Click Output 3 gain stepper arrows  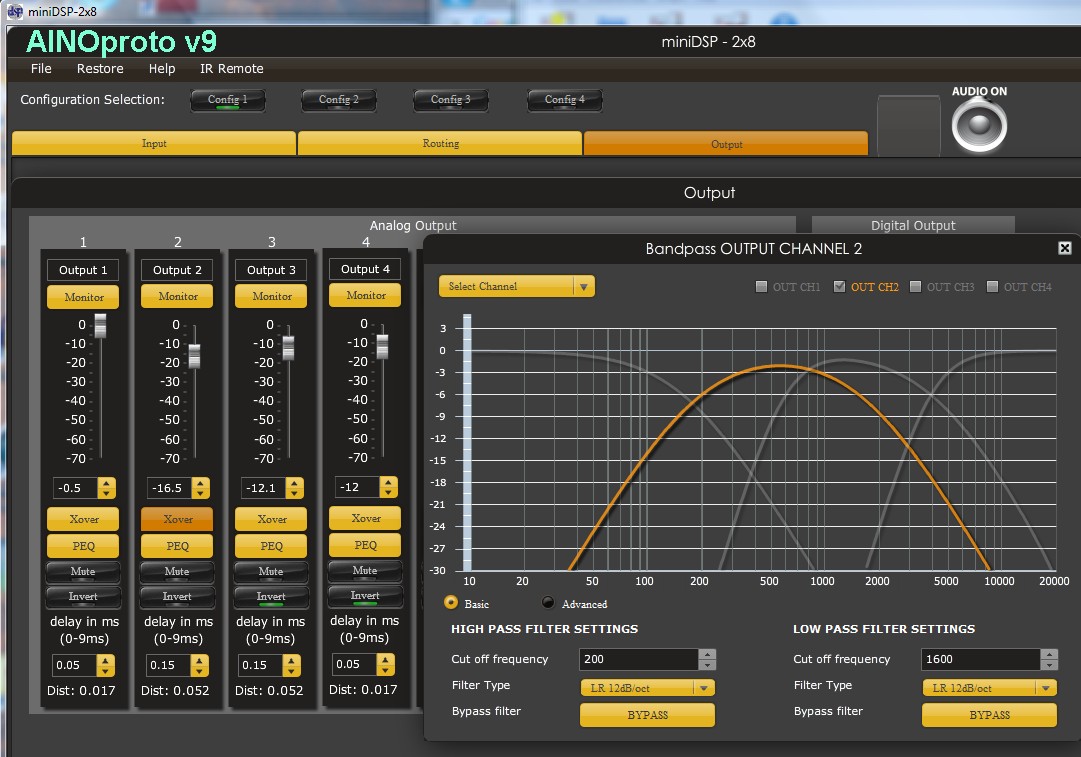tap(294, 487)
